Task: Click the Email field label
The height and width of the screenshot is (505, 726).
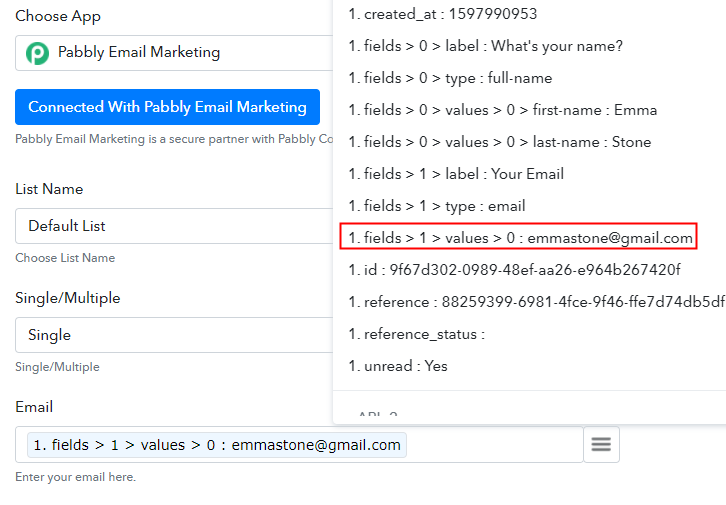Action: pyautogui.click(x=34, y=407)
